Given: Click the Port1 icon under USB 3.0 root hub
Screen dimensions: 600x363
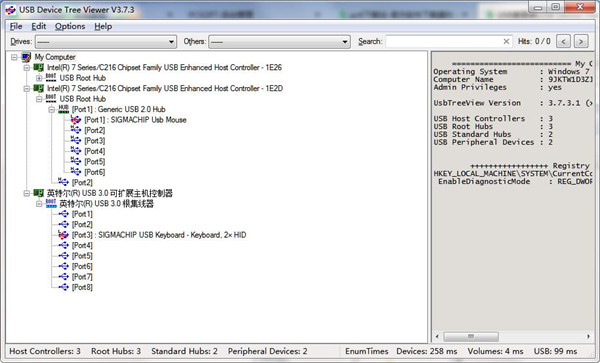Looking at the screenshot, I should [x=64, y=214].
